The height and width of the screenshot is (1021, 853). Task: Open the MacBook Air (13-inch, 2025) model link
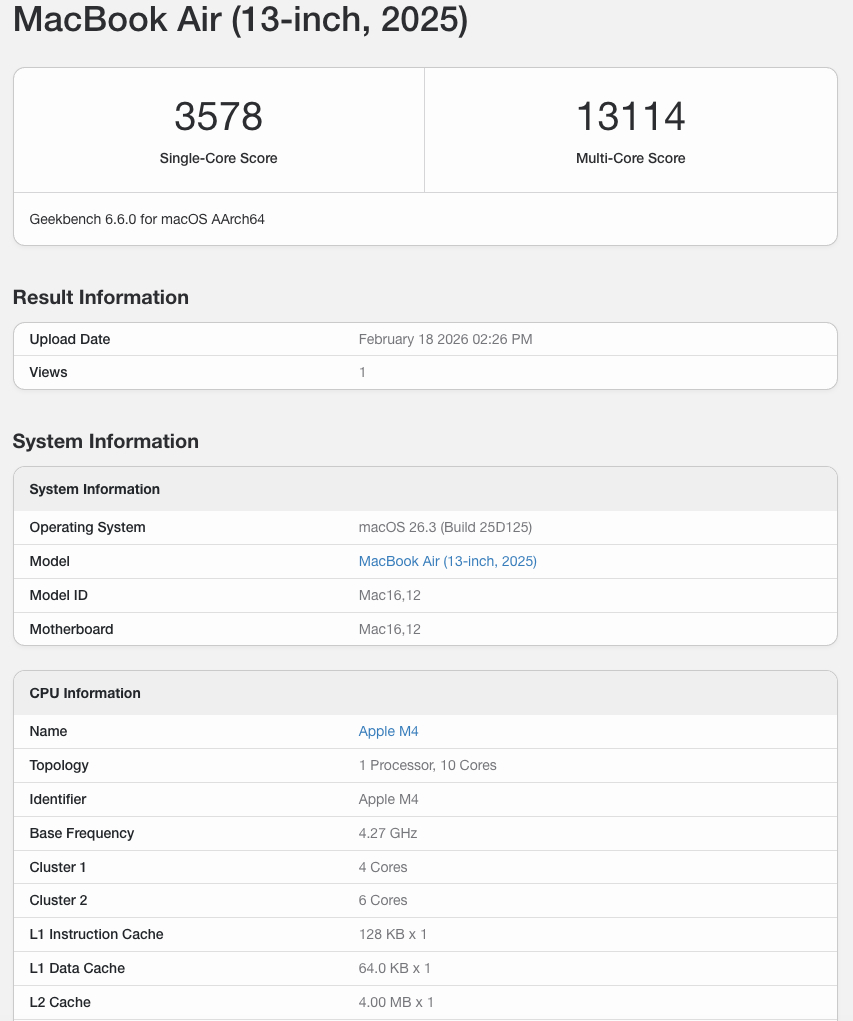(447, 561)
